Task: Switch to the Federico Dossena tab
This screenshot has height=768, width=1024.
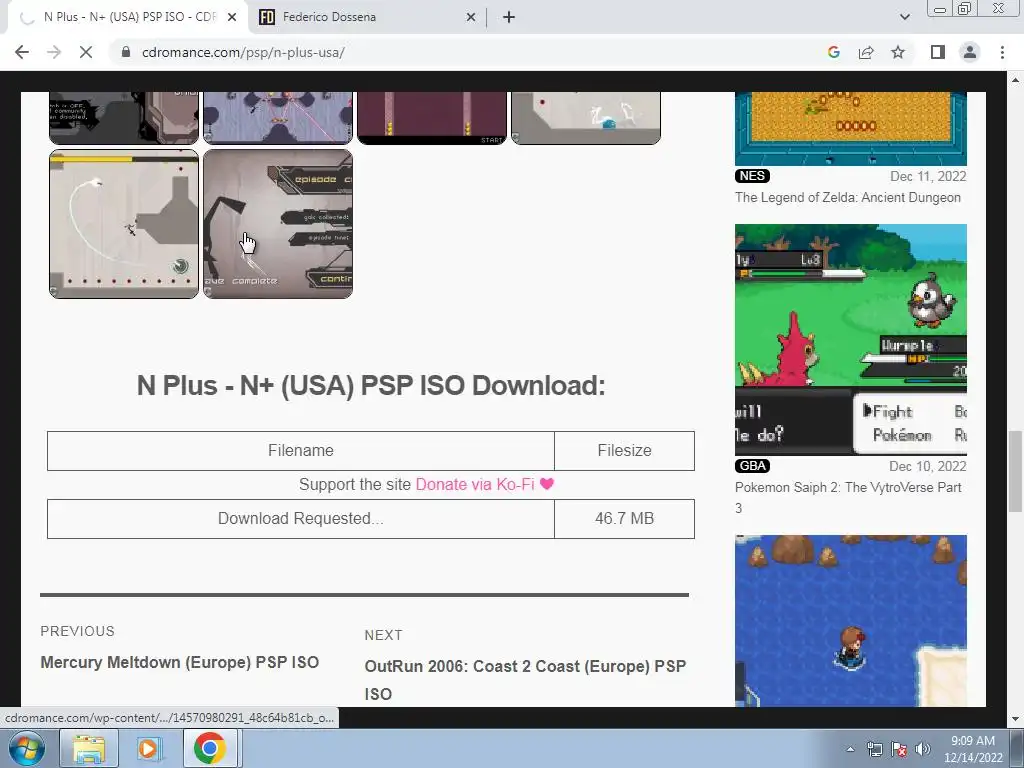Action: [367, 17]
